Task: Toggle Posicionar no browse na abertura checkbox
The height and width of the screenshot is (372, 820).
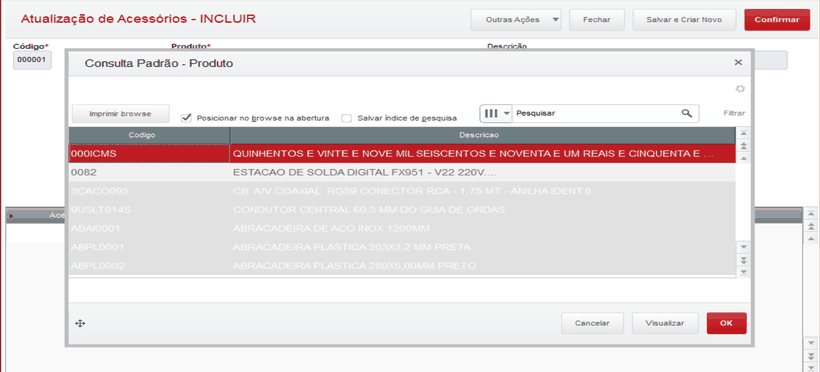Action: point(186,118)
